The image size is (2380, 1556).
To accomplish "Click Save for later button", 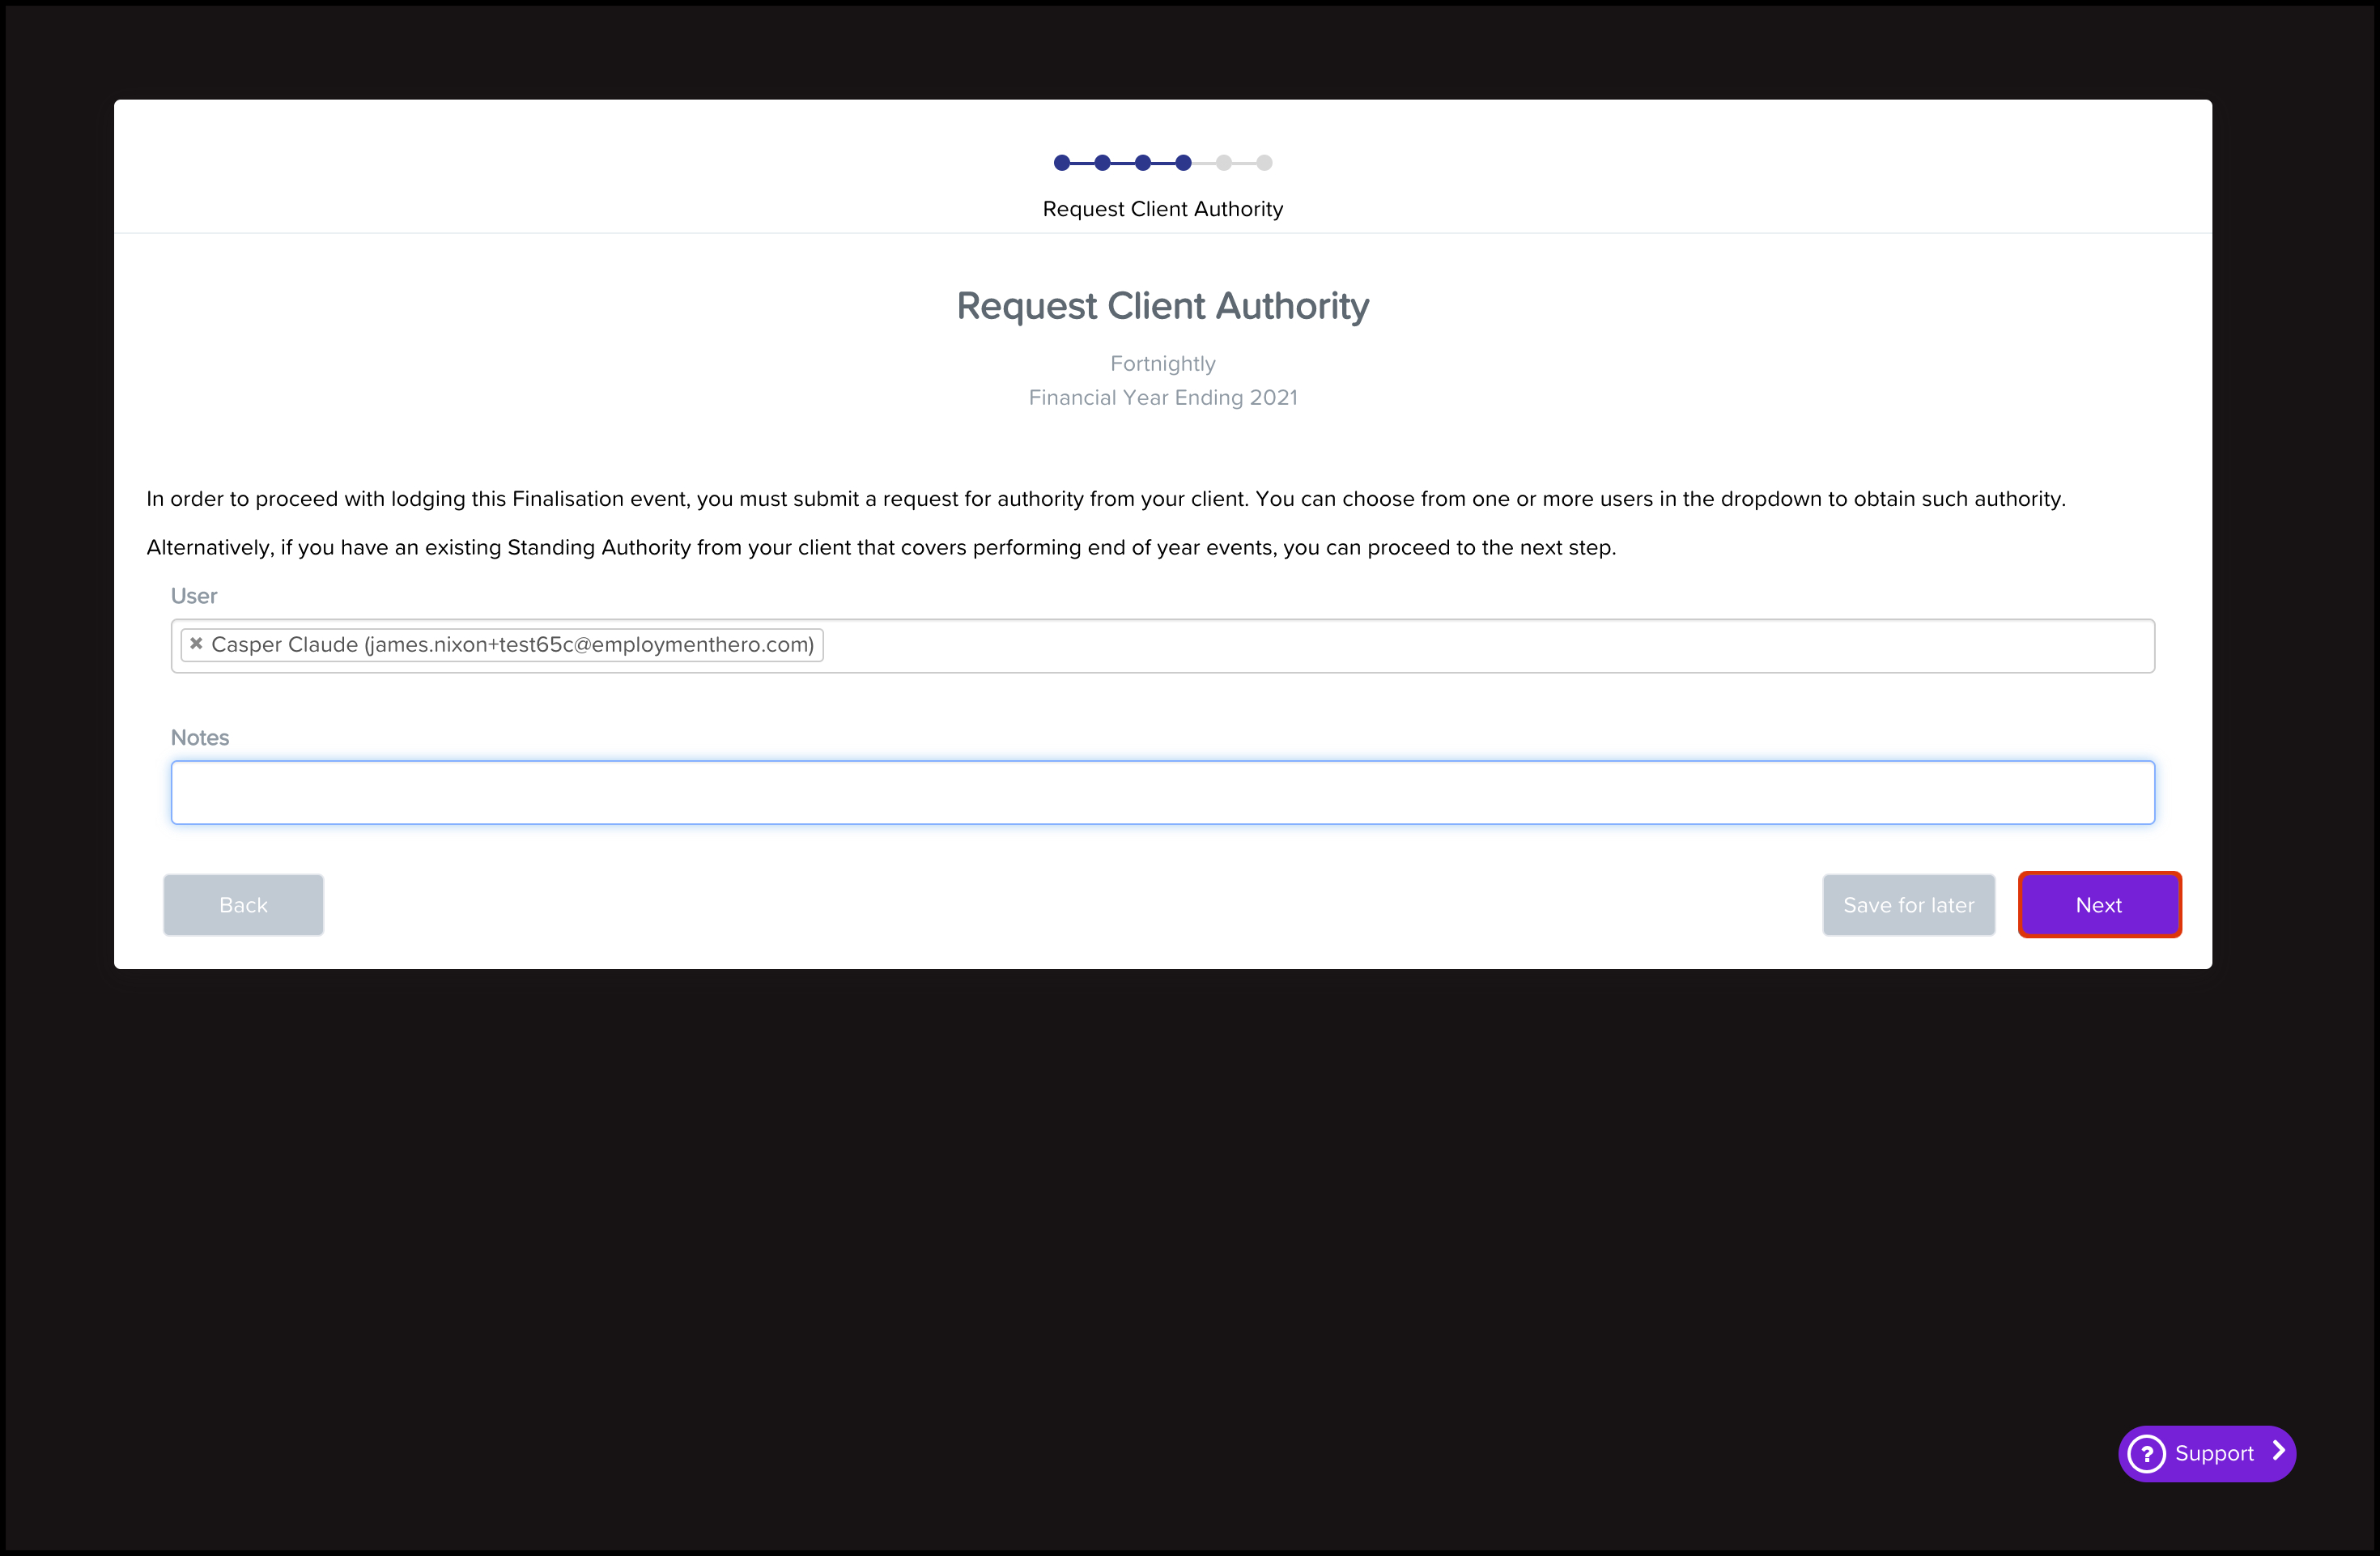I will 1908,905.
